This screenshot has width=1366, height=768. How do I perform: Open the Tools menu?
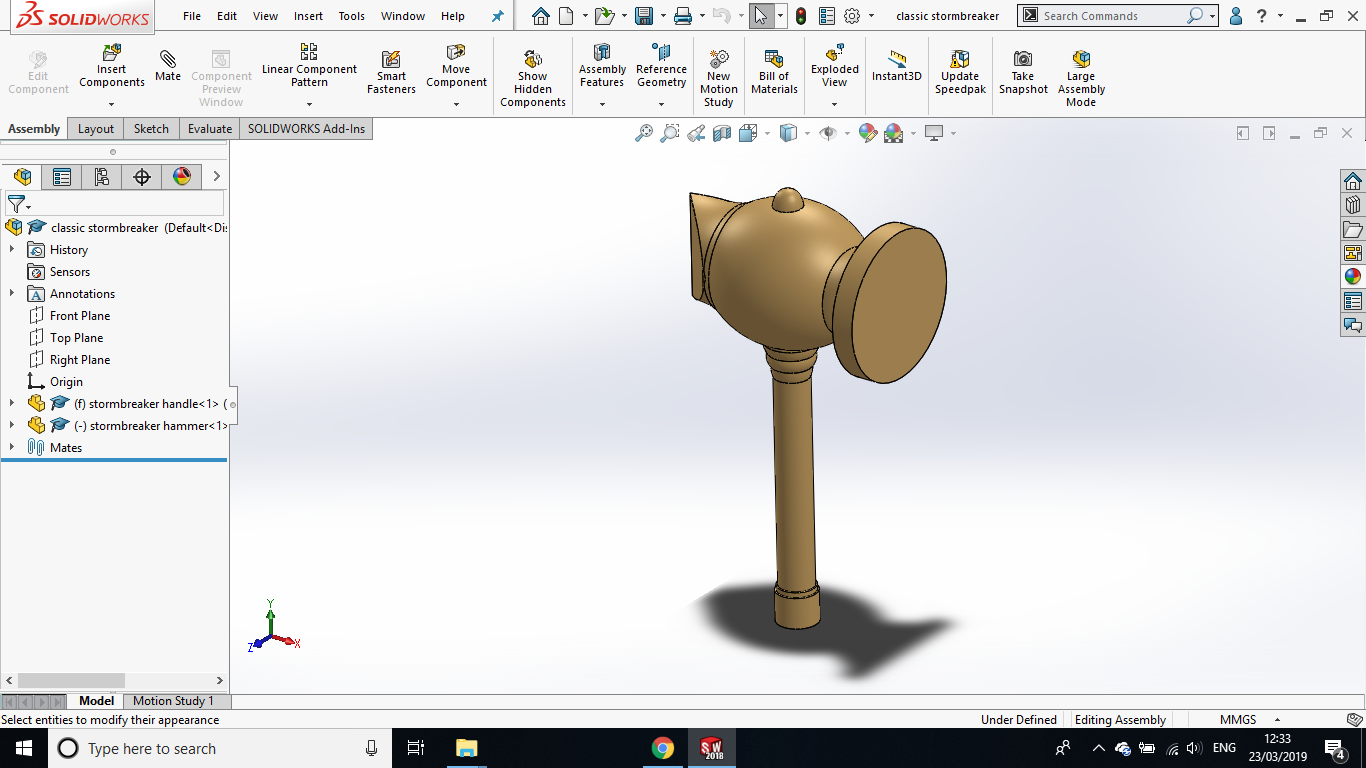point(351,16)
